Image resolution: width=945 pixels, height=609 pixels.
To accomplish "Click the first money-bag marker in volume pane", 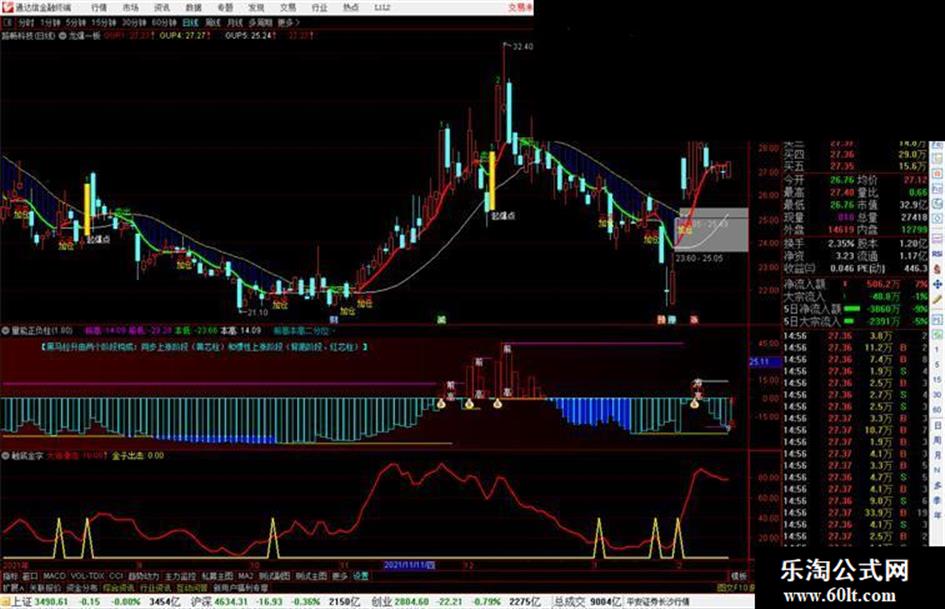I will (441, 404).
